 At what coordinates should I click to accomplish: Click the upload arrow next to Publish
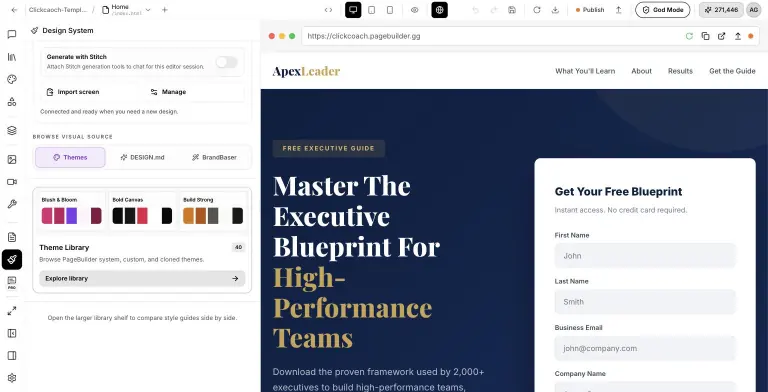619,10
